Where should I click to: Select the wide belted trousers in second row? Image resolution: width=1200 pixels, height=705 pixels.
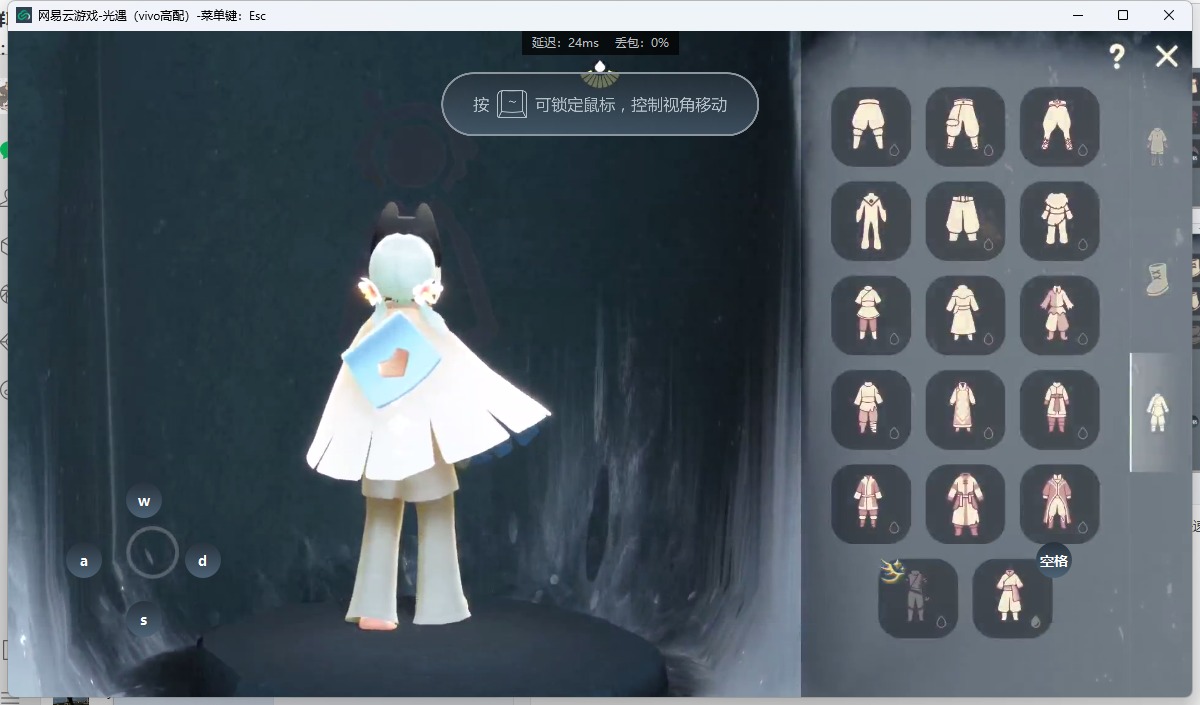tap(965, 221)
